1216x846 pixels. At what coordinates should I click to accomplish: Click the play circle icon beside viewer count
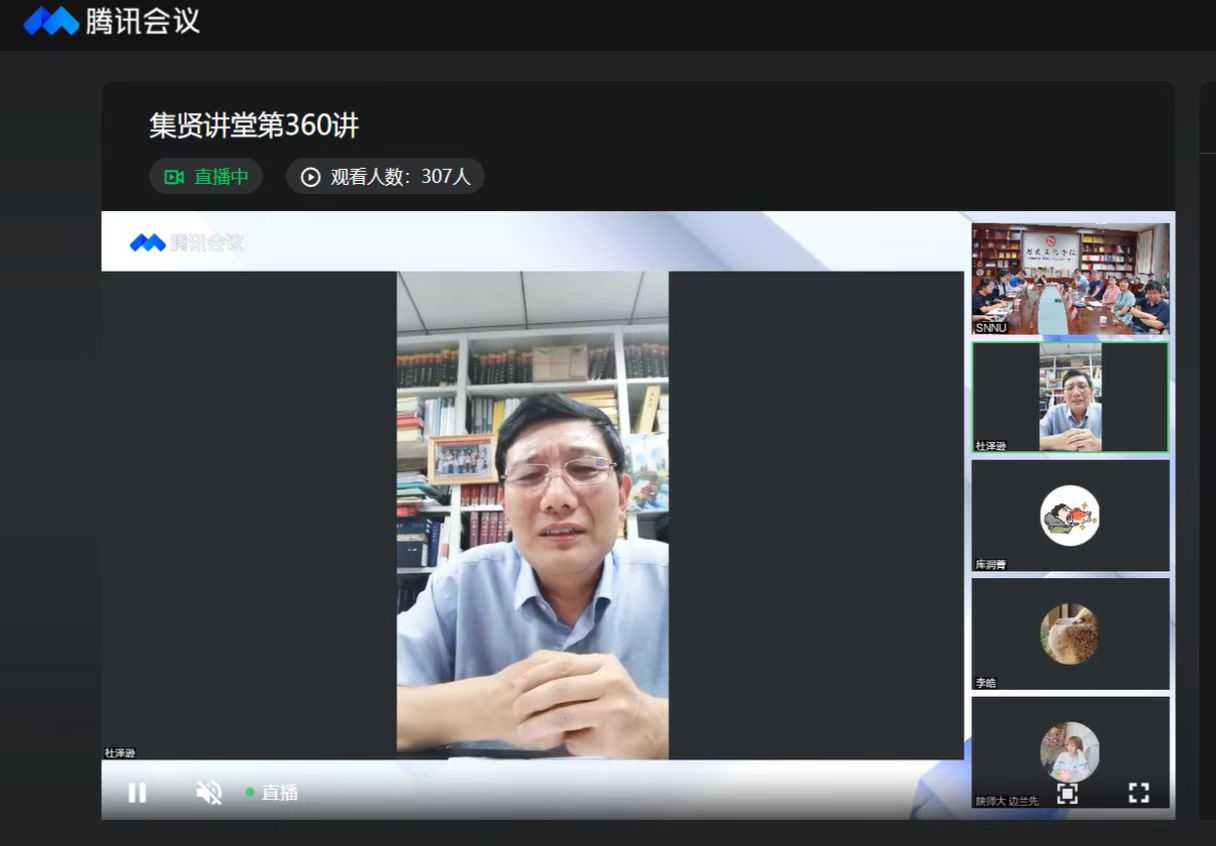(x=311, y=177)
